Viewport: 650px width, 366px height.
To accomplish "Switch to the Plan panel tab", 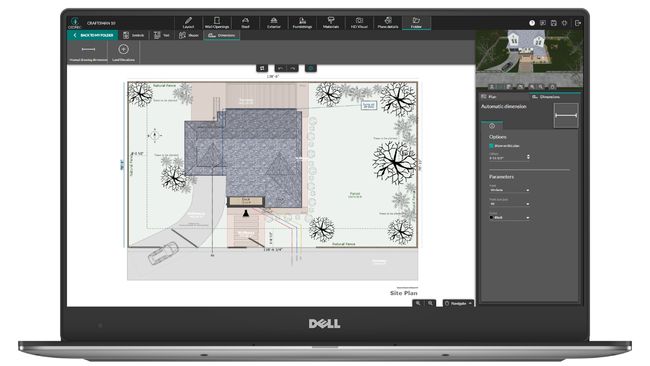I will click(x=503, y=97).
